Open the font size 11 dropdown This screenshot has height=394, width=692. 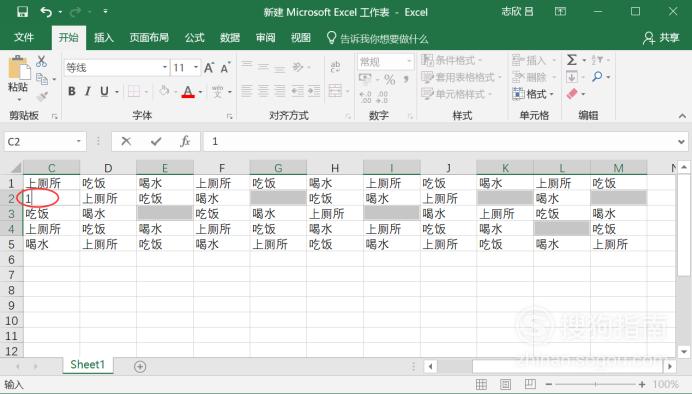[196, 68]
